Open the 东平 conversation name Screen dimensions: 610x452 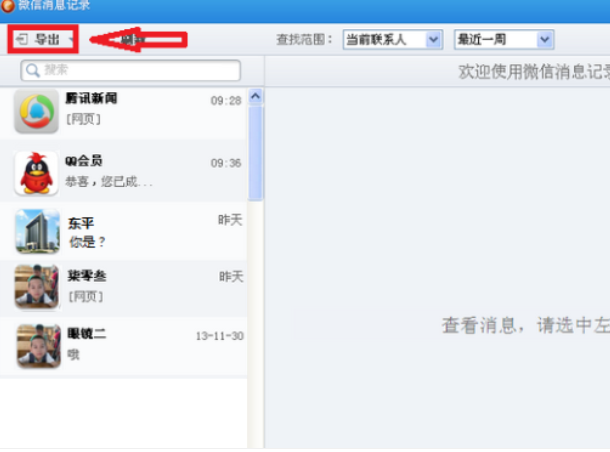coord(81,223)
